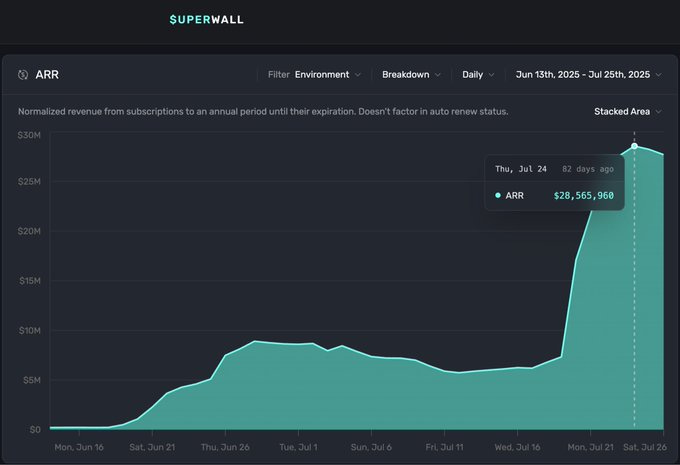680x465 pixels.
Task: Click the Filter label next to Environment
Action: point(278,75)
